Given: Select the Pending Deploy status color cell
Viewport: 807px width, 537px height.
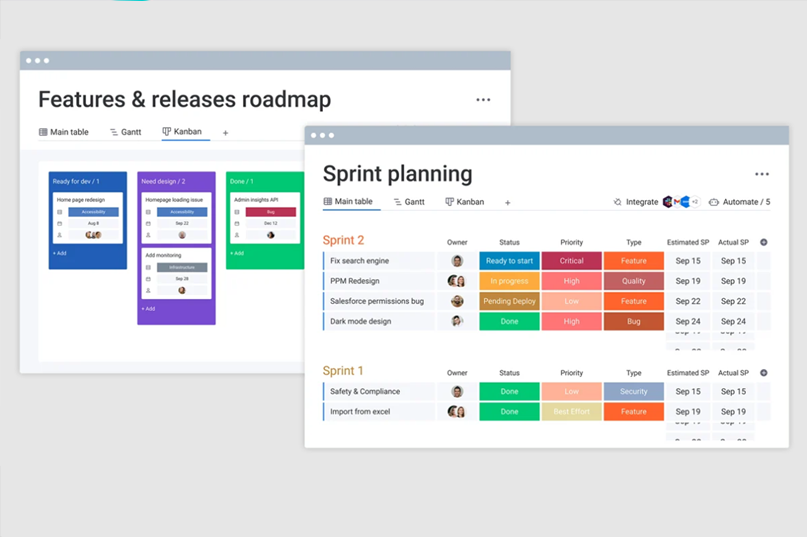Looking at the screenshot, I should [x=510, y=301].
